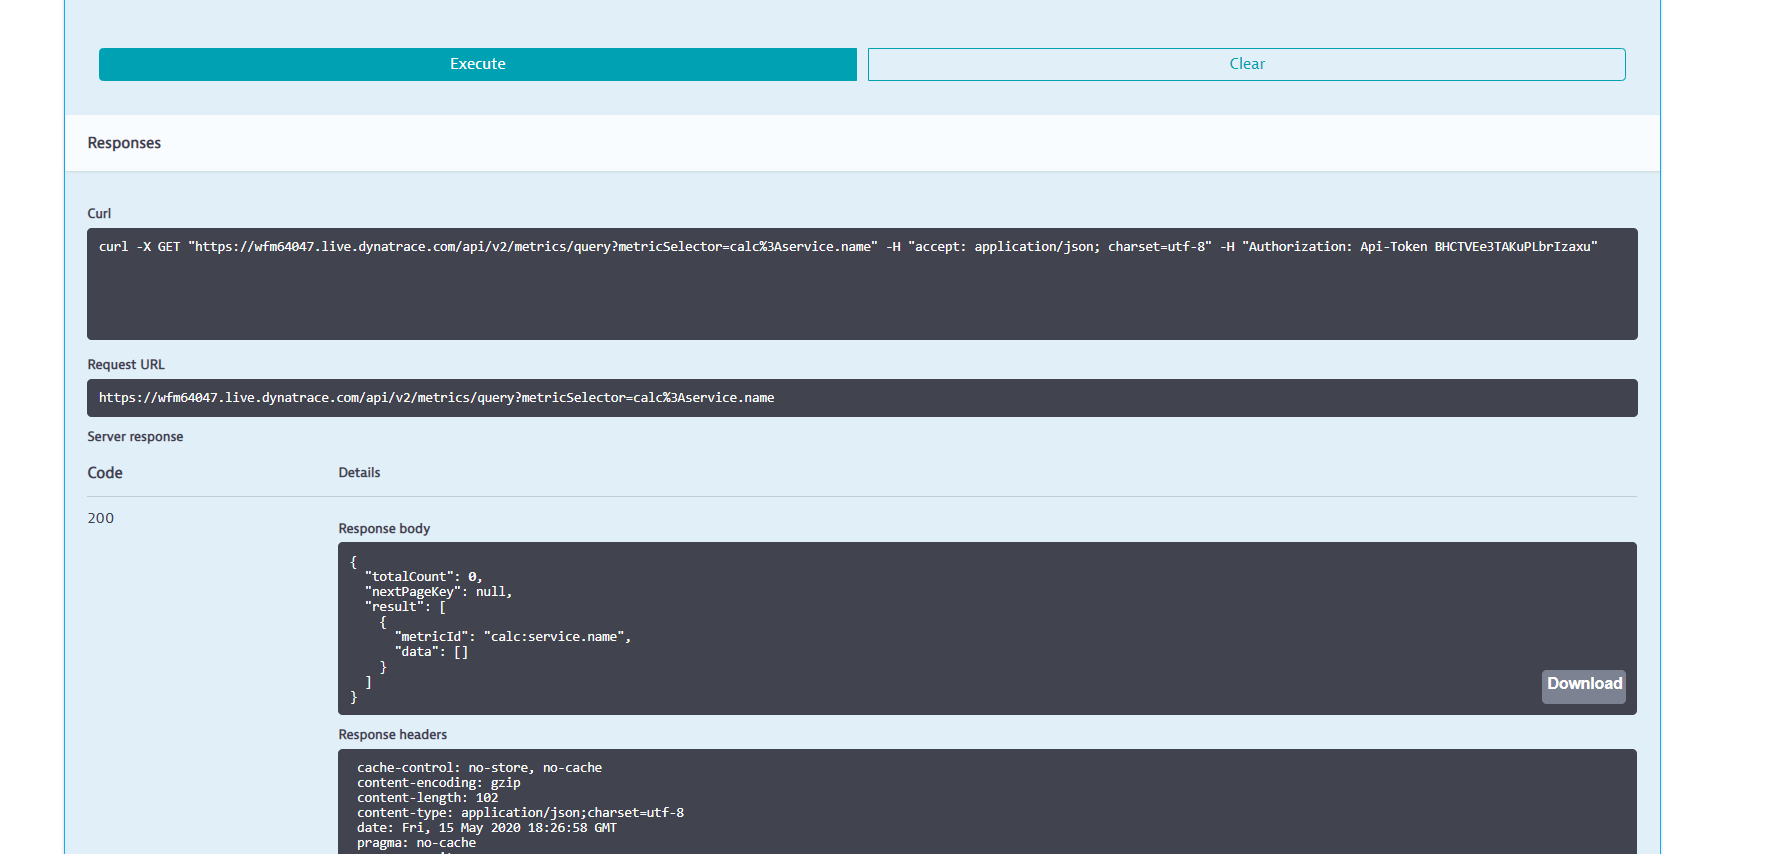Click the "totalCount" line in response body
Image resolution: width=1785 pixels, height=854 pixels.
coord(423,577)
